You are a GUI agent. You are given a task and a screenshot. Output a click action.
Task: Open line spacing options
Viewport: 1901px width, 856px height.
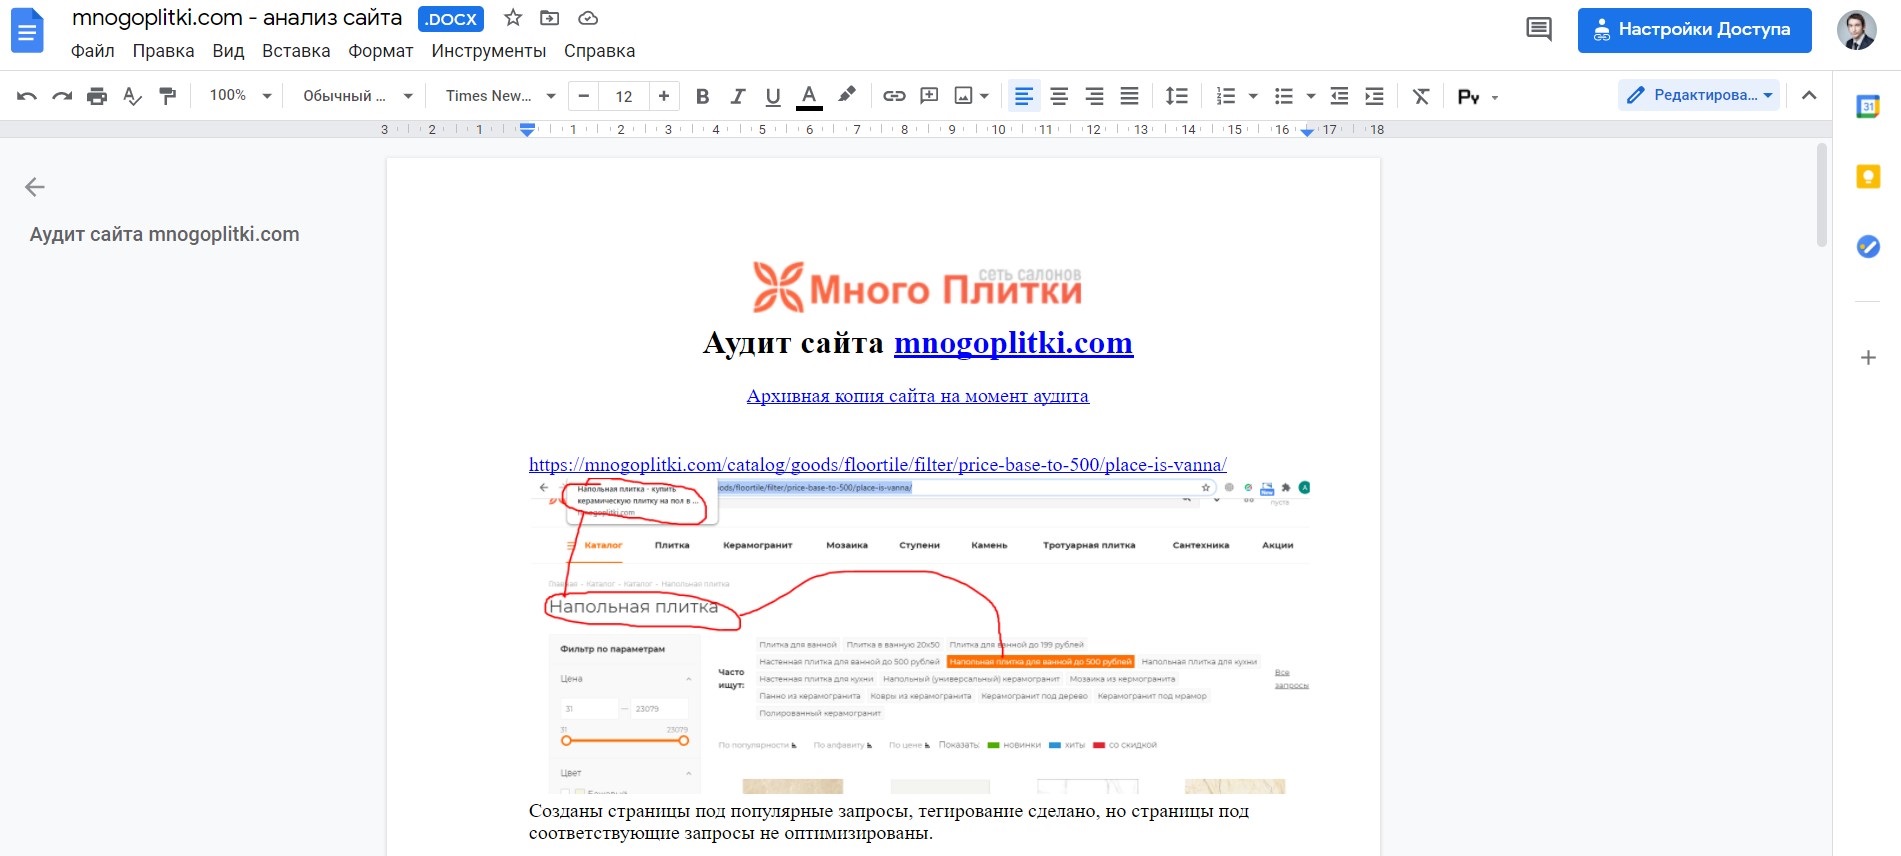click(x=1177, y=96)
